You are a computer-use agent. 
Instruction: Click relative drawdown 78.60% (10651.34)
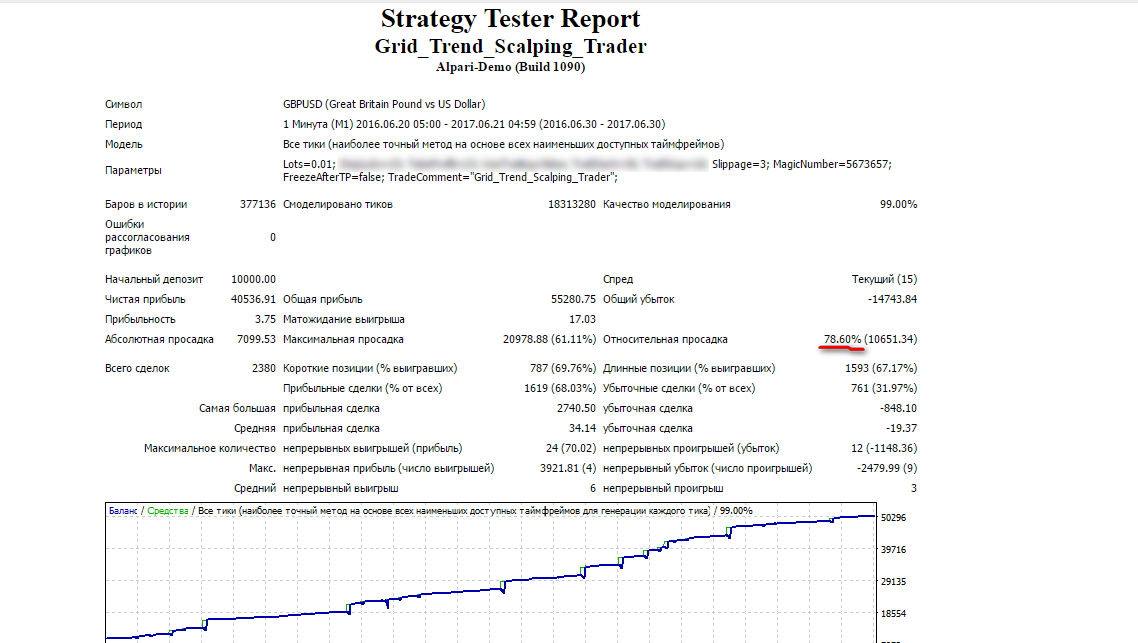click(870, 340)
